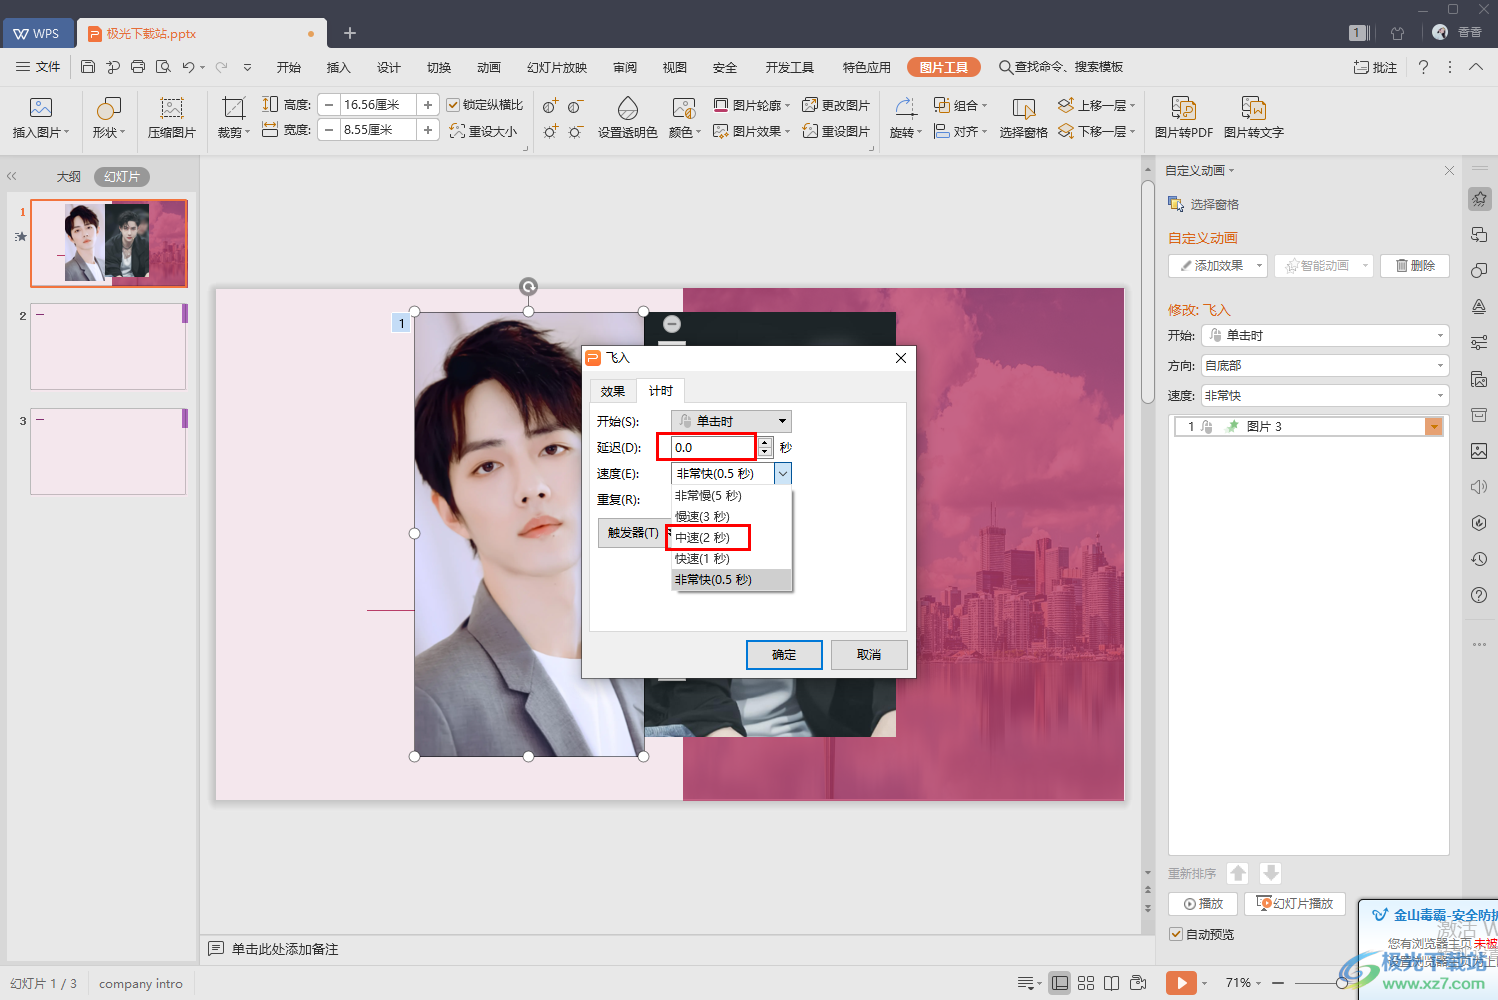
Task: Click the Set Transparent Color (设置透明色) icon
Action: pyautogui.click(x=628, y=108)
